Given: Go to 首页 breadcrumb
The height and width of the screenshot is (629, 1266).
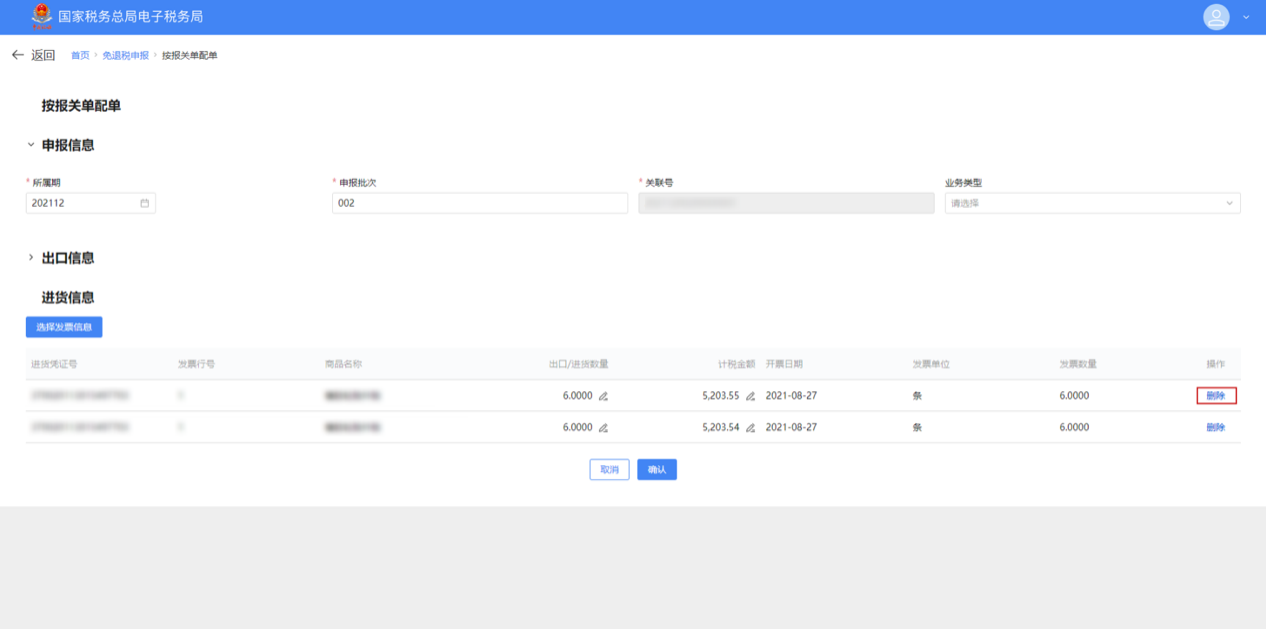Looking at the screenshot, I should [x=80, y=56].
